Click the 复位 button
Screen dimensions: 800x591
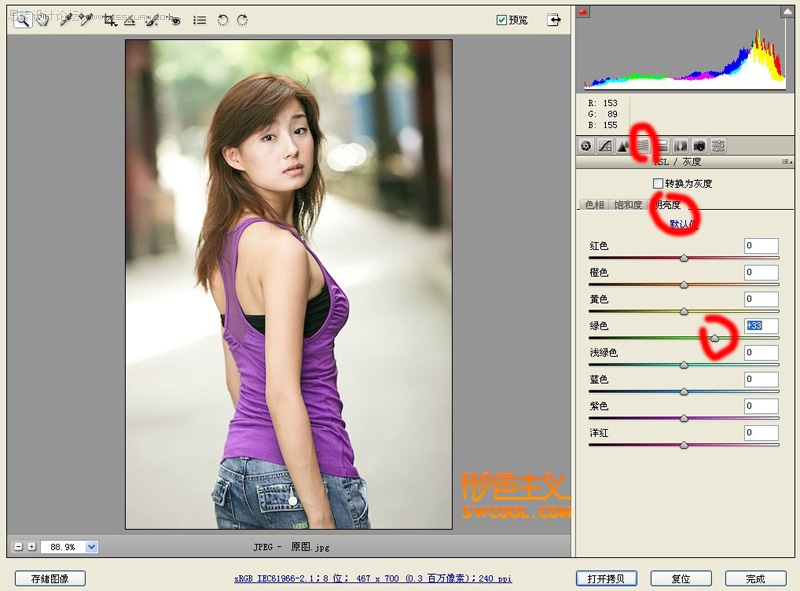click(681, 578)
